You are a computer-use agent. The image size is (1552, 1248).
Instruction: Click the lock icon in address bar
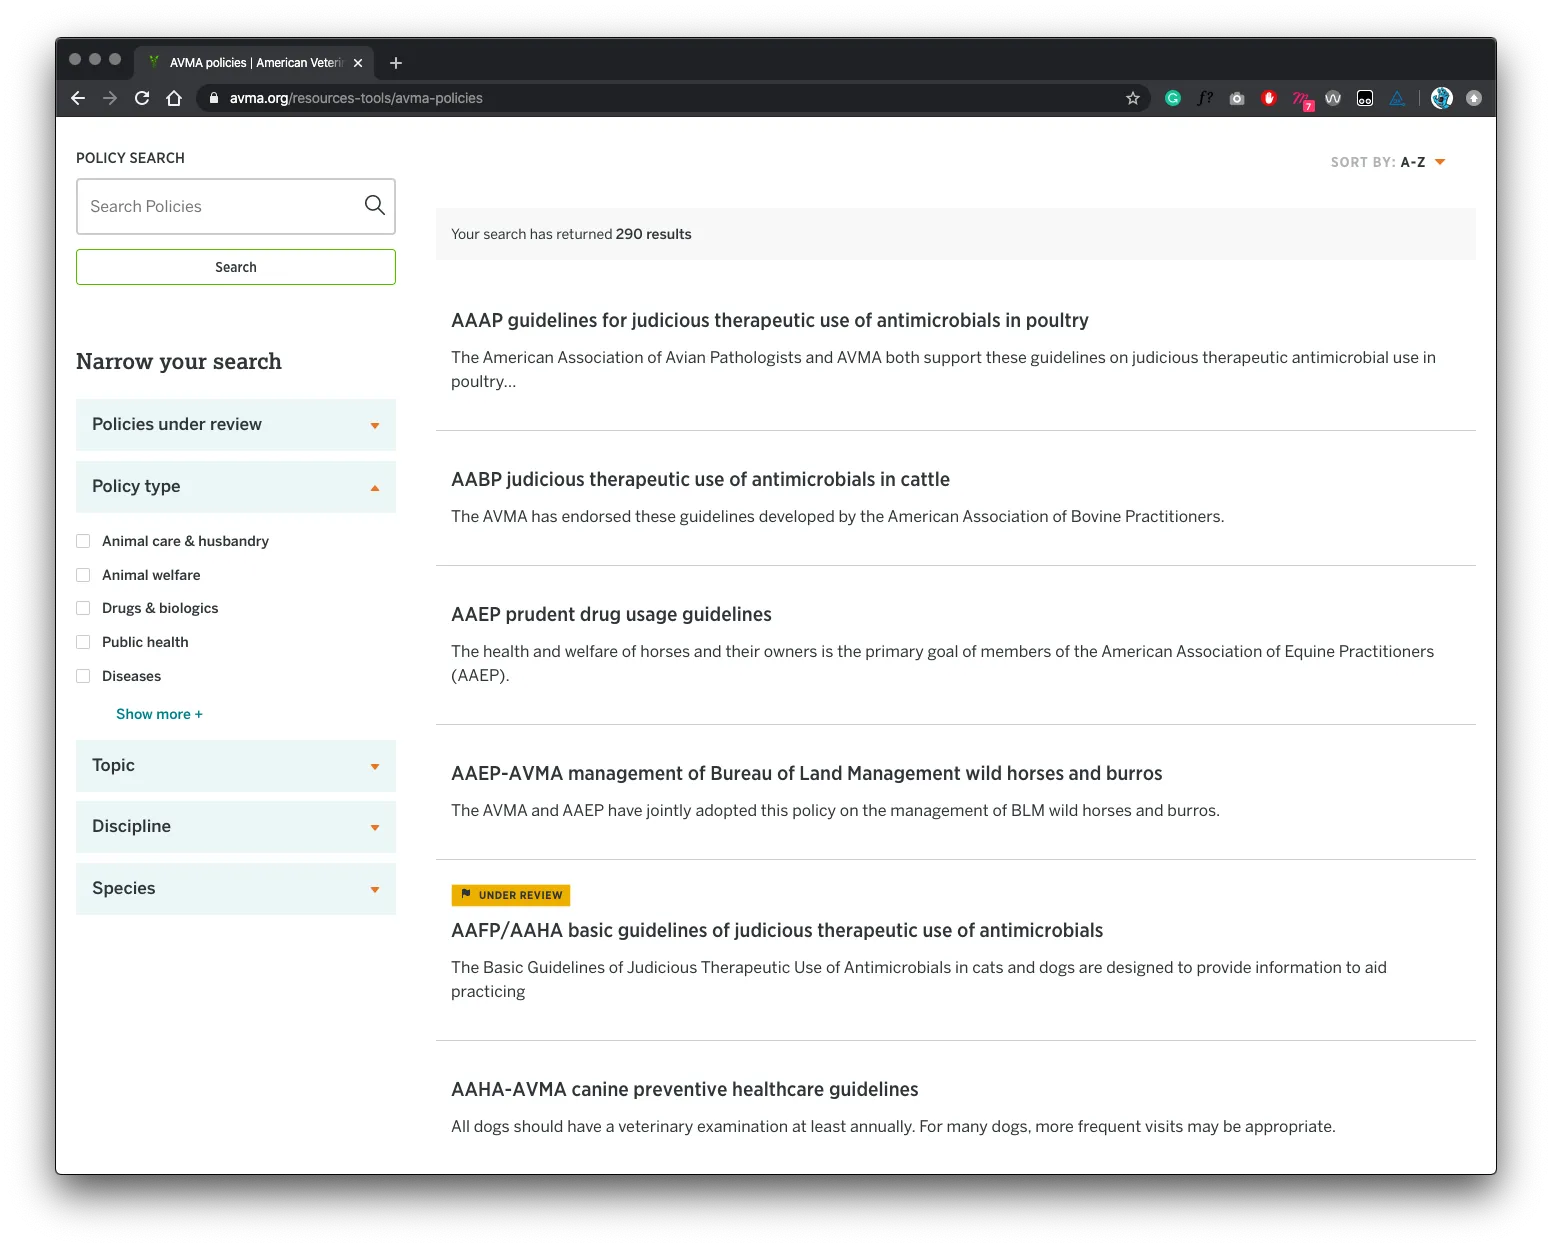tap(213, 98)
